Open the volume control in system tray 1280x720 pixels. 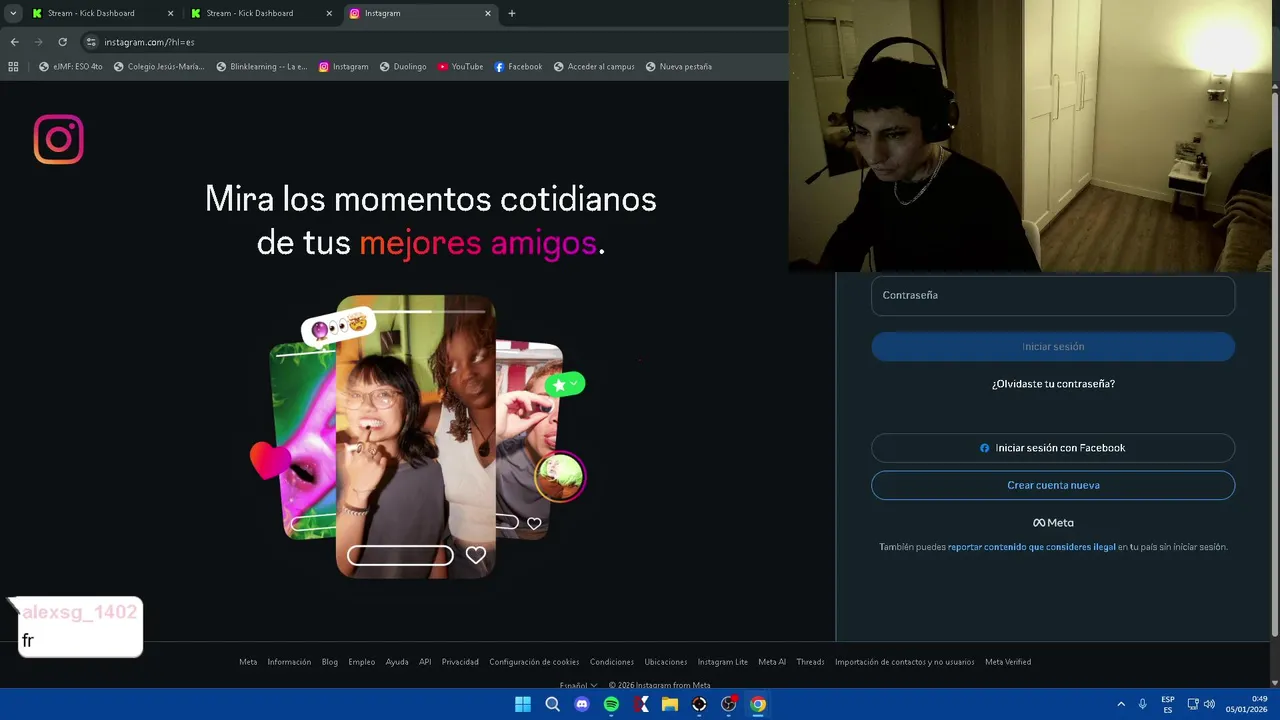(1209, 704)
